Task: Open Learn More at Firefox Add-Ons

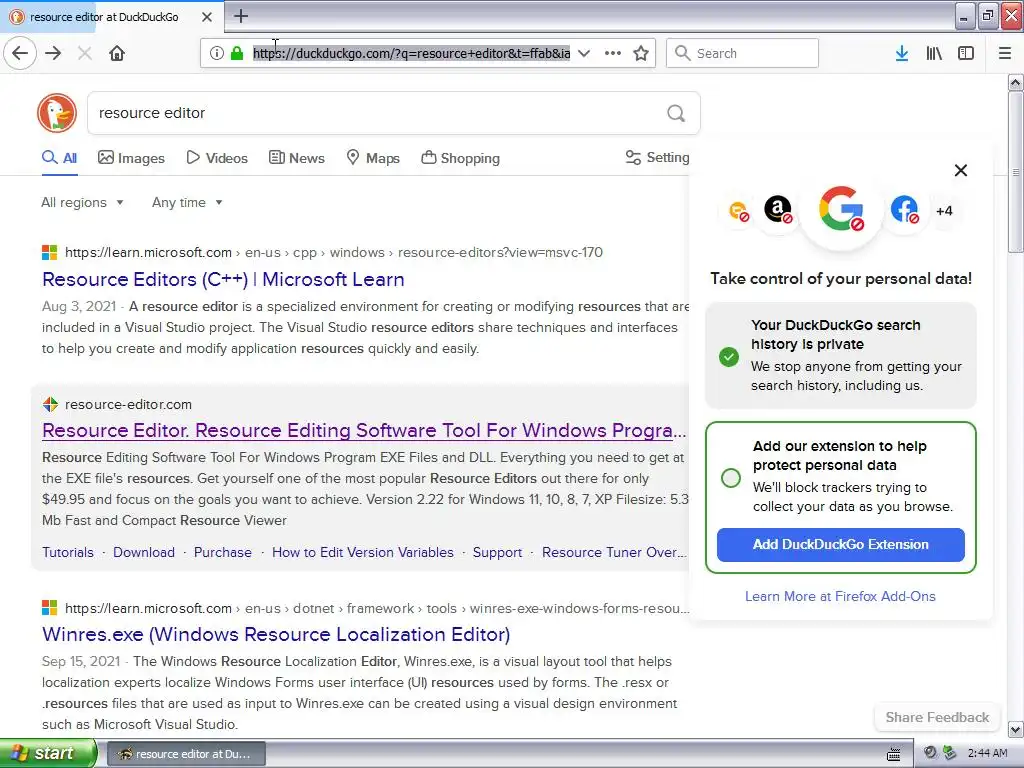Action: tap(840, 596)
